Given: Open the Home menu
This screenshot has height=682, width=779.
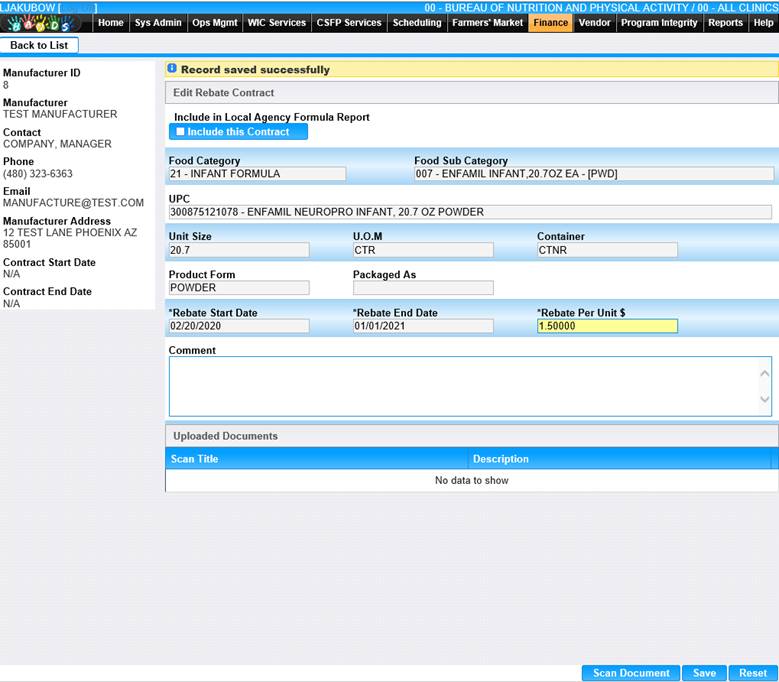Looking at the screenshot, I should [x=111, y=22].
